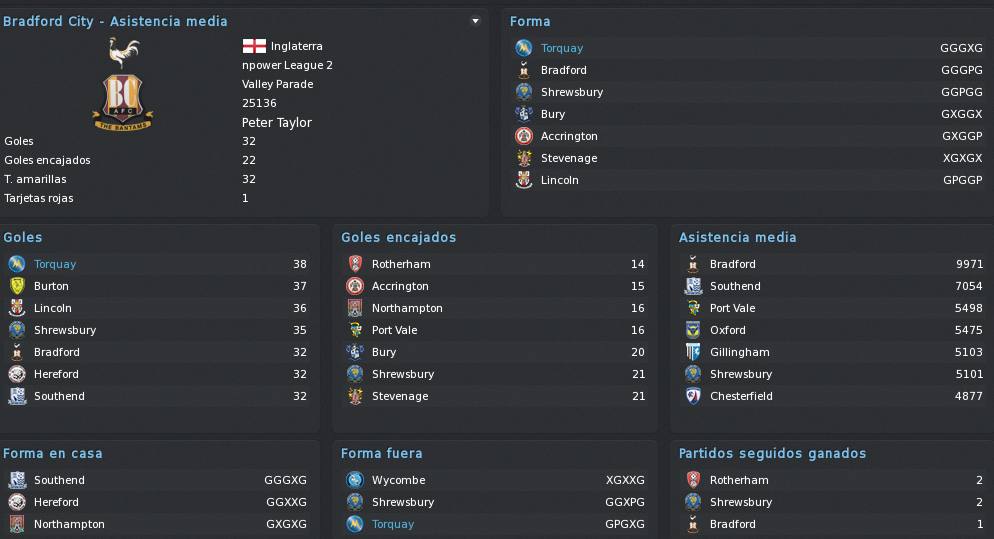This screenshot has height=539, width=994.
Task: Select the Stevenage row in Forma
Action: coord(749,159)
